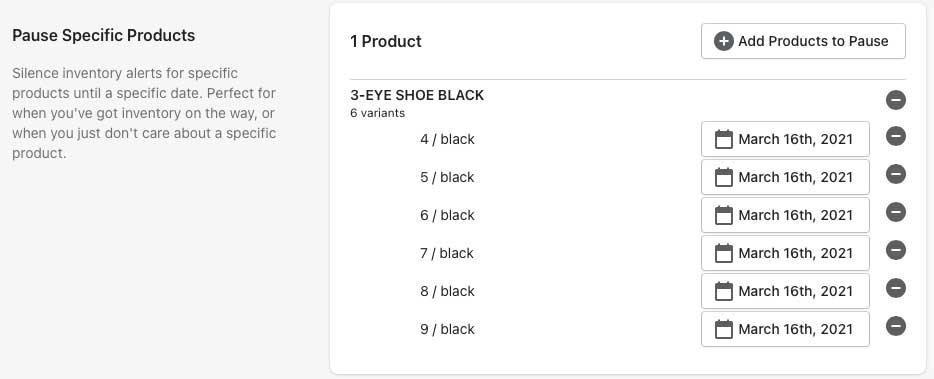Click the Pause Specific Products heading
934x379 pixels.
point(104,35)
